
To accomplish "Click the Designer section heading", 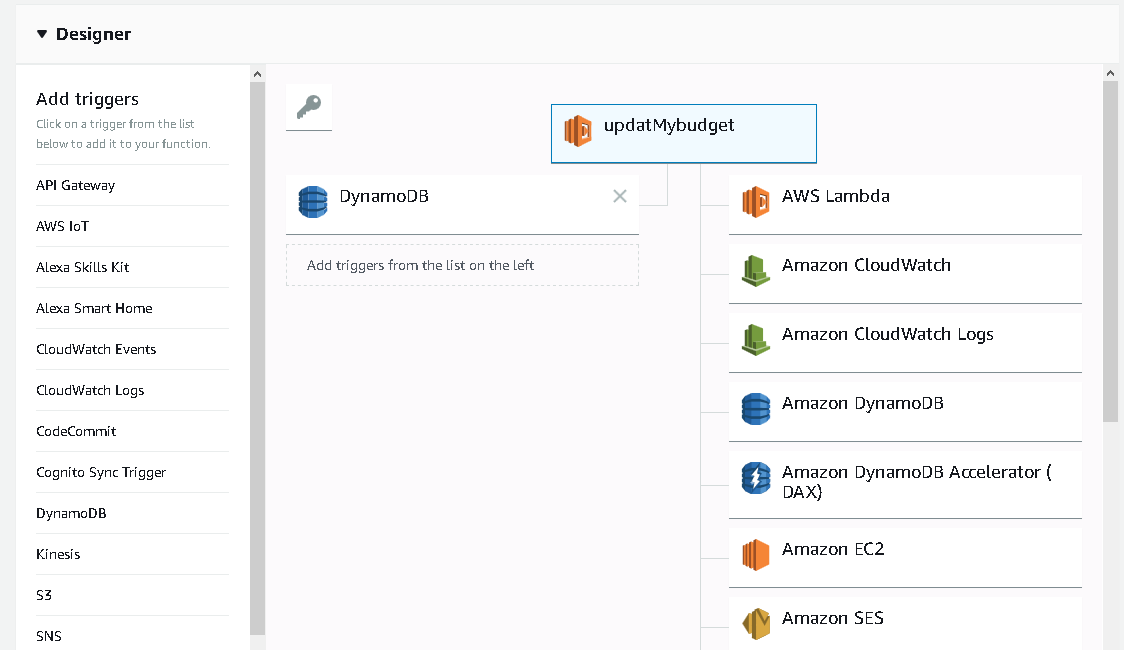I will tap(93, 34).
